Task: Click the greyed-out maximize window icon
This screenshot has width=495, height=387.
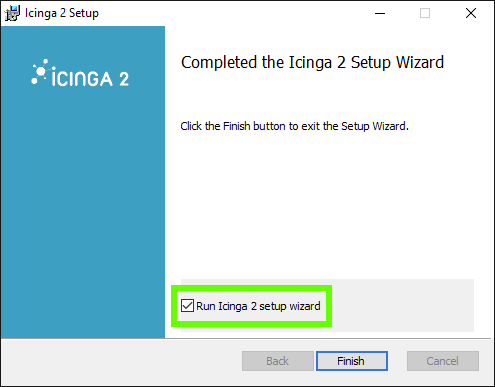Action: [x=425, y=13]
